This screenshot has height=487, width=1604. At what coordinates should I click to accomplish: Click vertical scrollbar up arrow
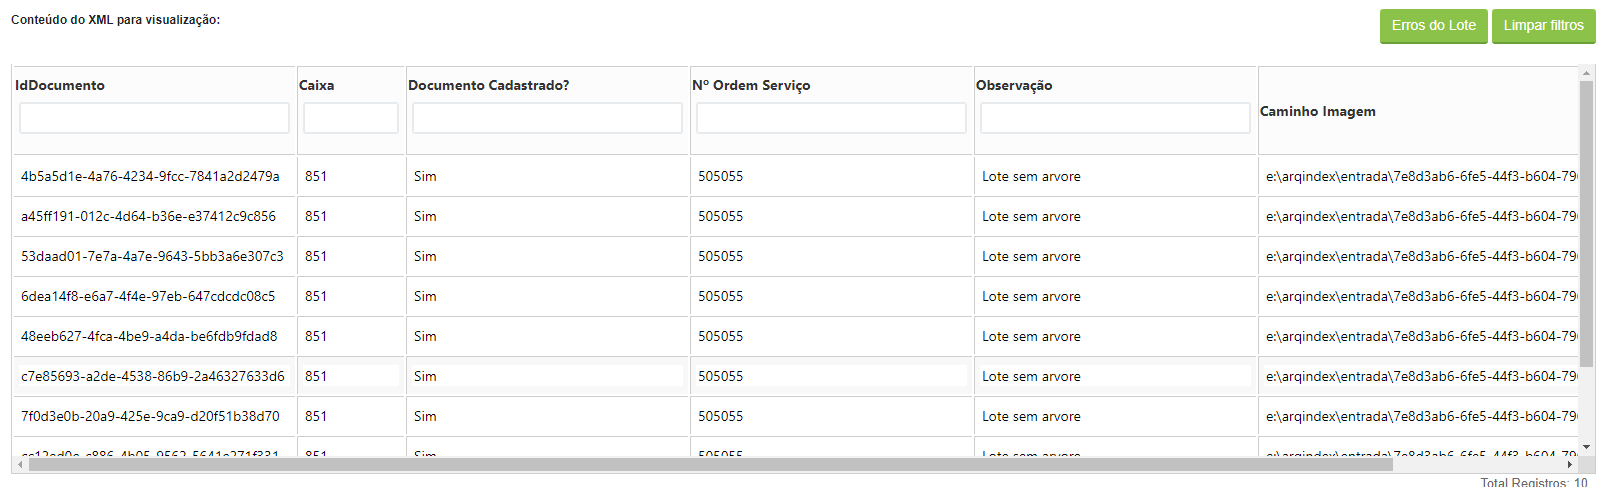click(1586, 73)
